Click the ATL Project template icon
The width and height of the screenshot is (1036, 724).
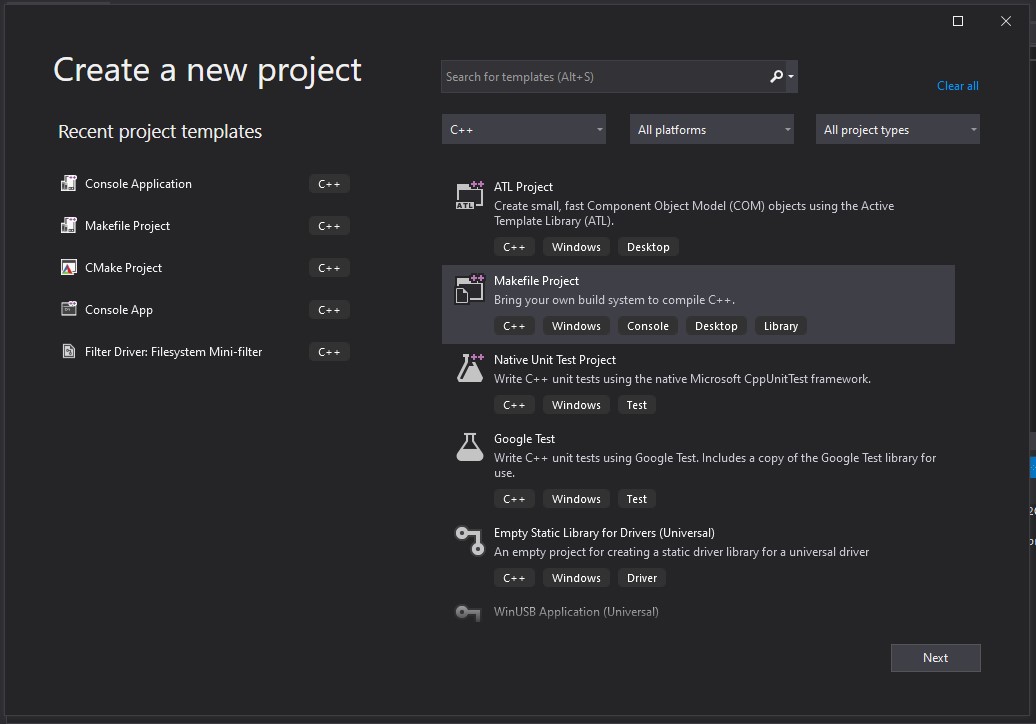(x=470, y=196)
